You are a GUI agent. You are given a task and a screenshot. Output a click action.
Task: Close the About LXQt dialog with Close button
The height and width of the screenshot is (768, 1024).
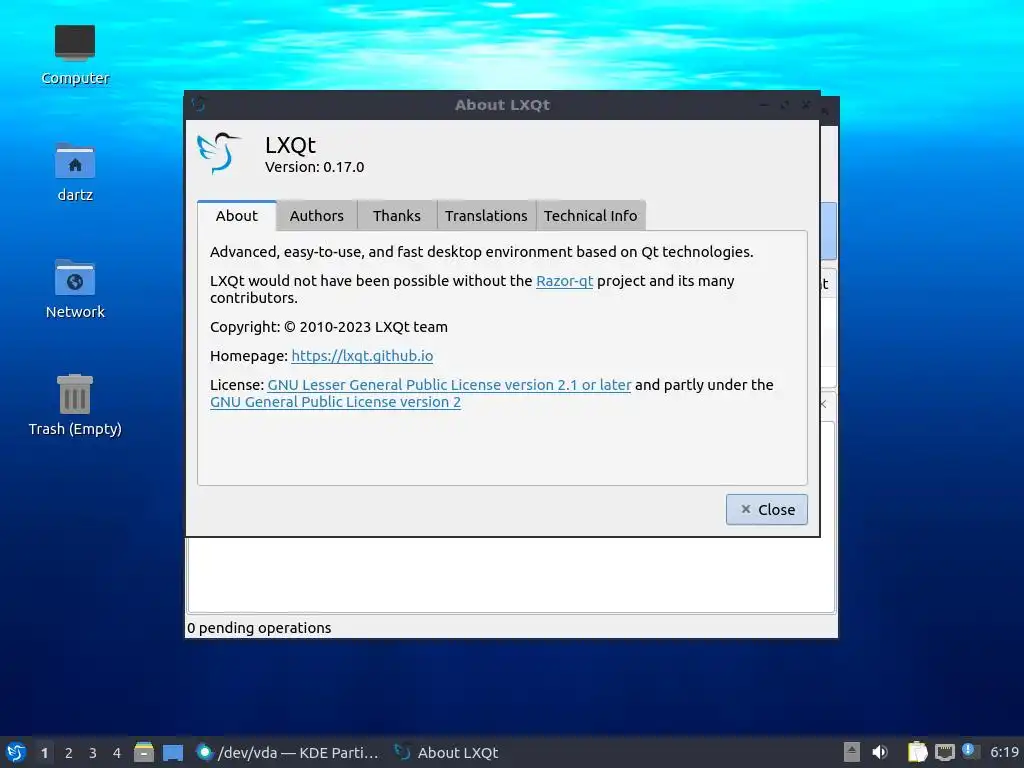[767, 509]
